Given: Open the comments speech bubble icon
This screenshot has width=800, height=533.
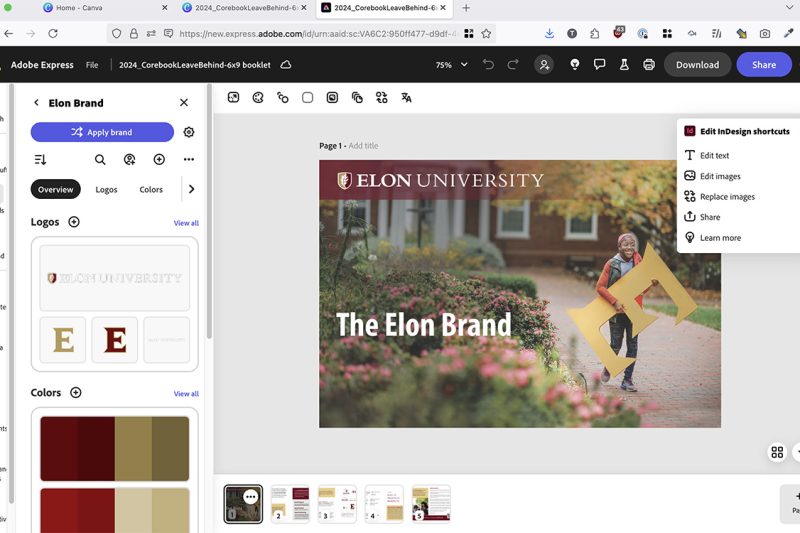Looking at the screenshot, I should pos(599,65).
